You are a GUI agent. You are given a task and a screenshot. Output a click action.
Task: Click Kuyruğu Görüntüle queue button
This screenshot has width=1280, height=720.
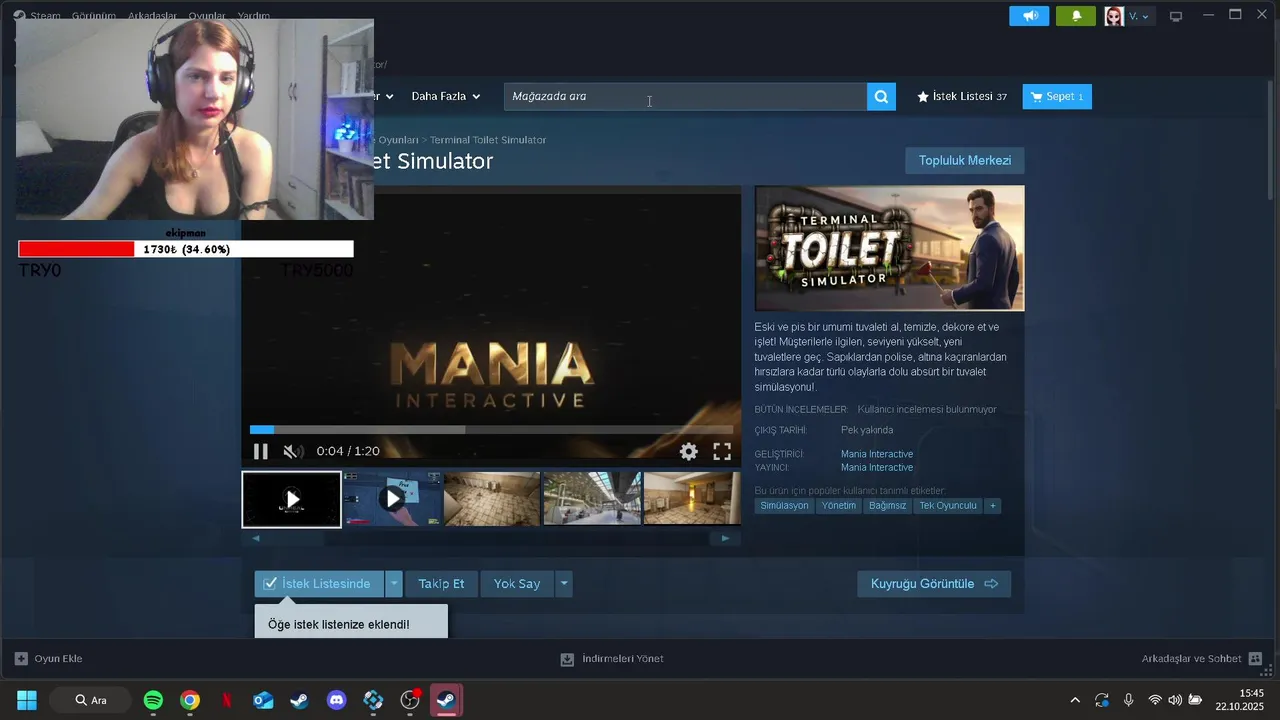point(934,584)
